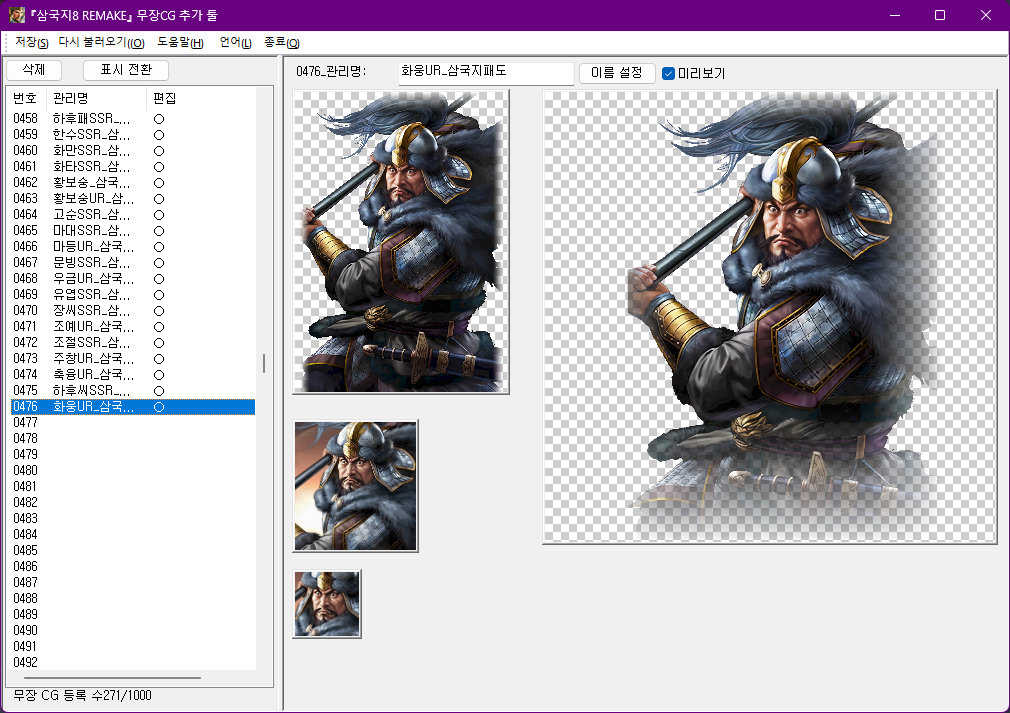Open the 다시 불러오기(O) menu
The width and height of the screenshot is (1010, 713).
point(101,43)
